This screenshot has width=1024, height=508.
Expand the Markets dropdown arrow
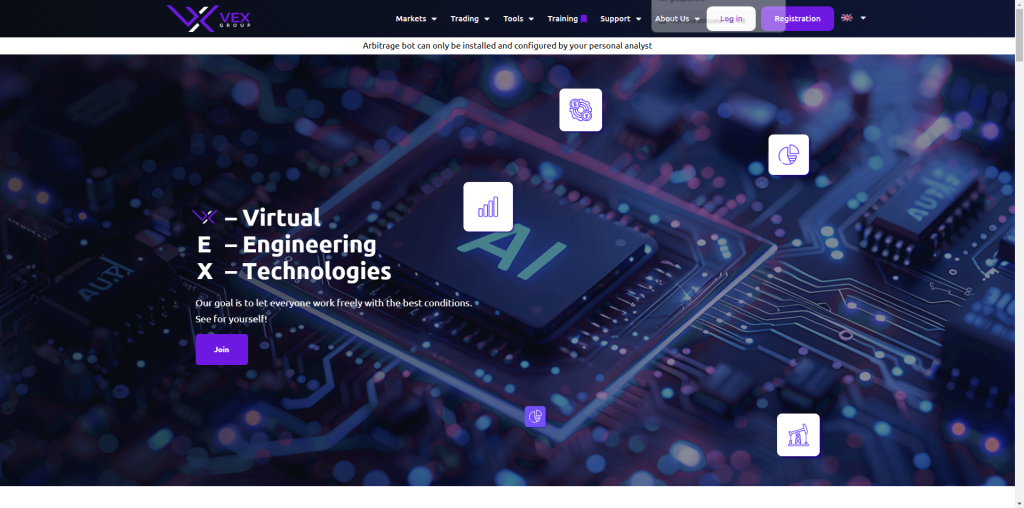434,19
